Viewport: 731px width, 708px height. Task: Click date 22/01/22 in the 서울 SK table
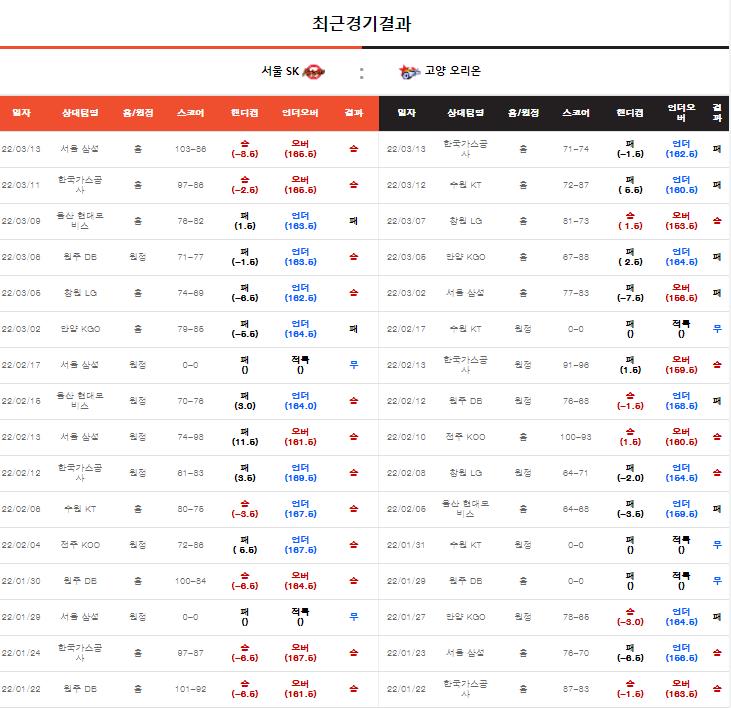tap(21, 689)
